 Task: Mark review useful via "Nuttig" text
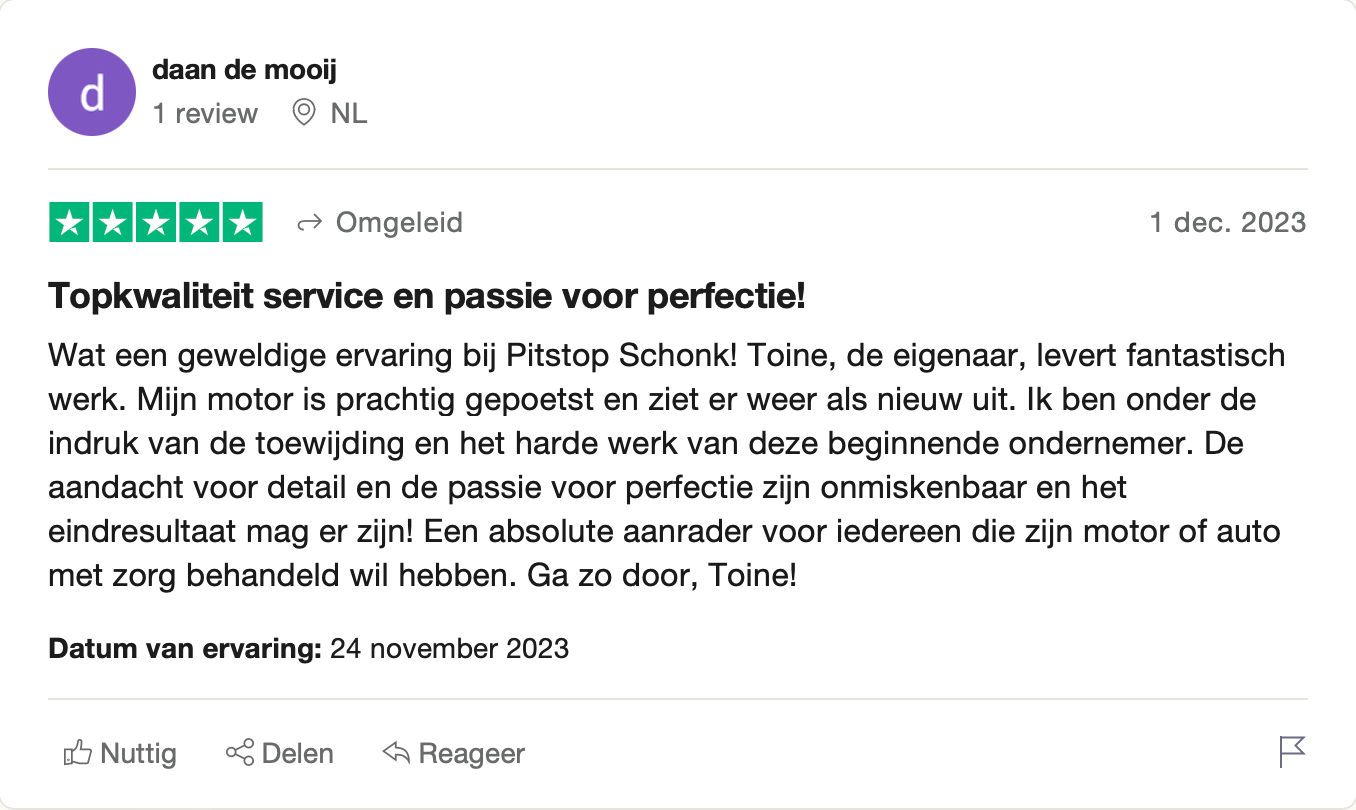tap(138, 753)
